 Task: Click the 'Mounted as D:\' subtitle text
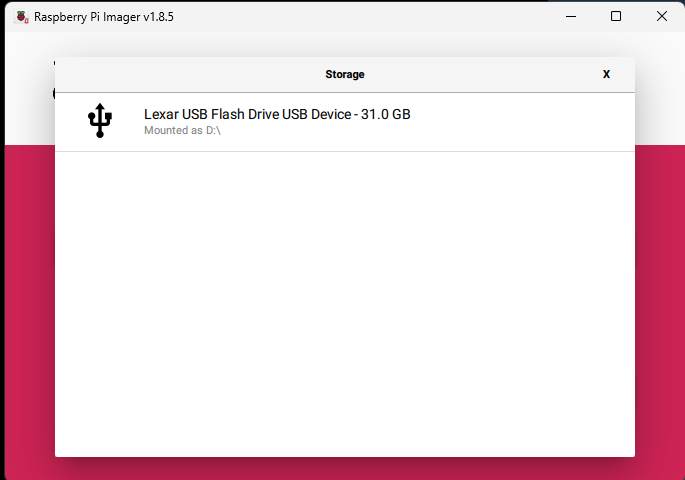tap(182, 131)
